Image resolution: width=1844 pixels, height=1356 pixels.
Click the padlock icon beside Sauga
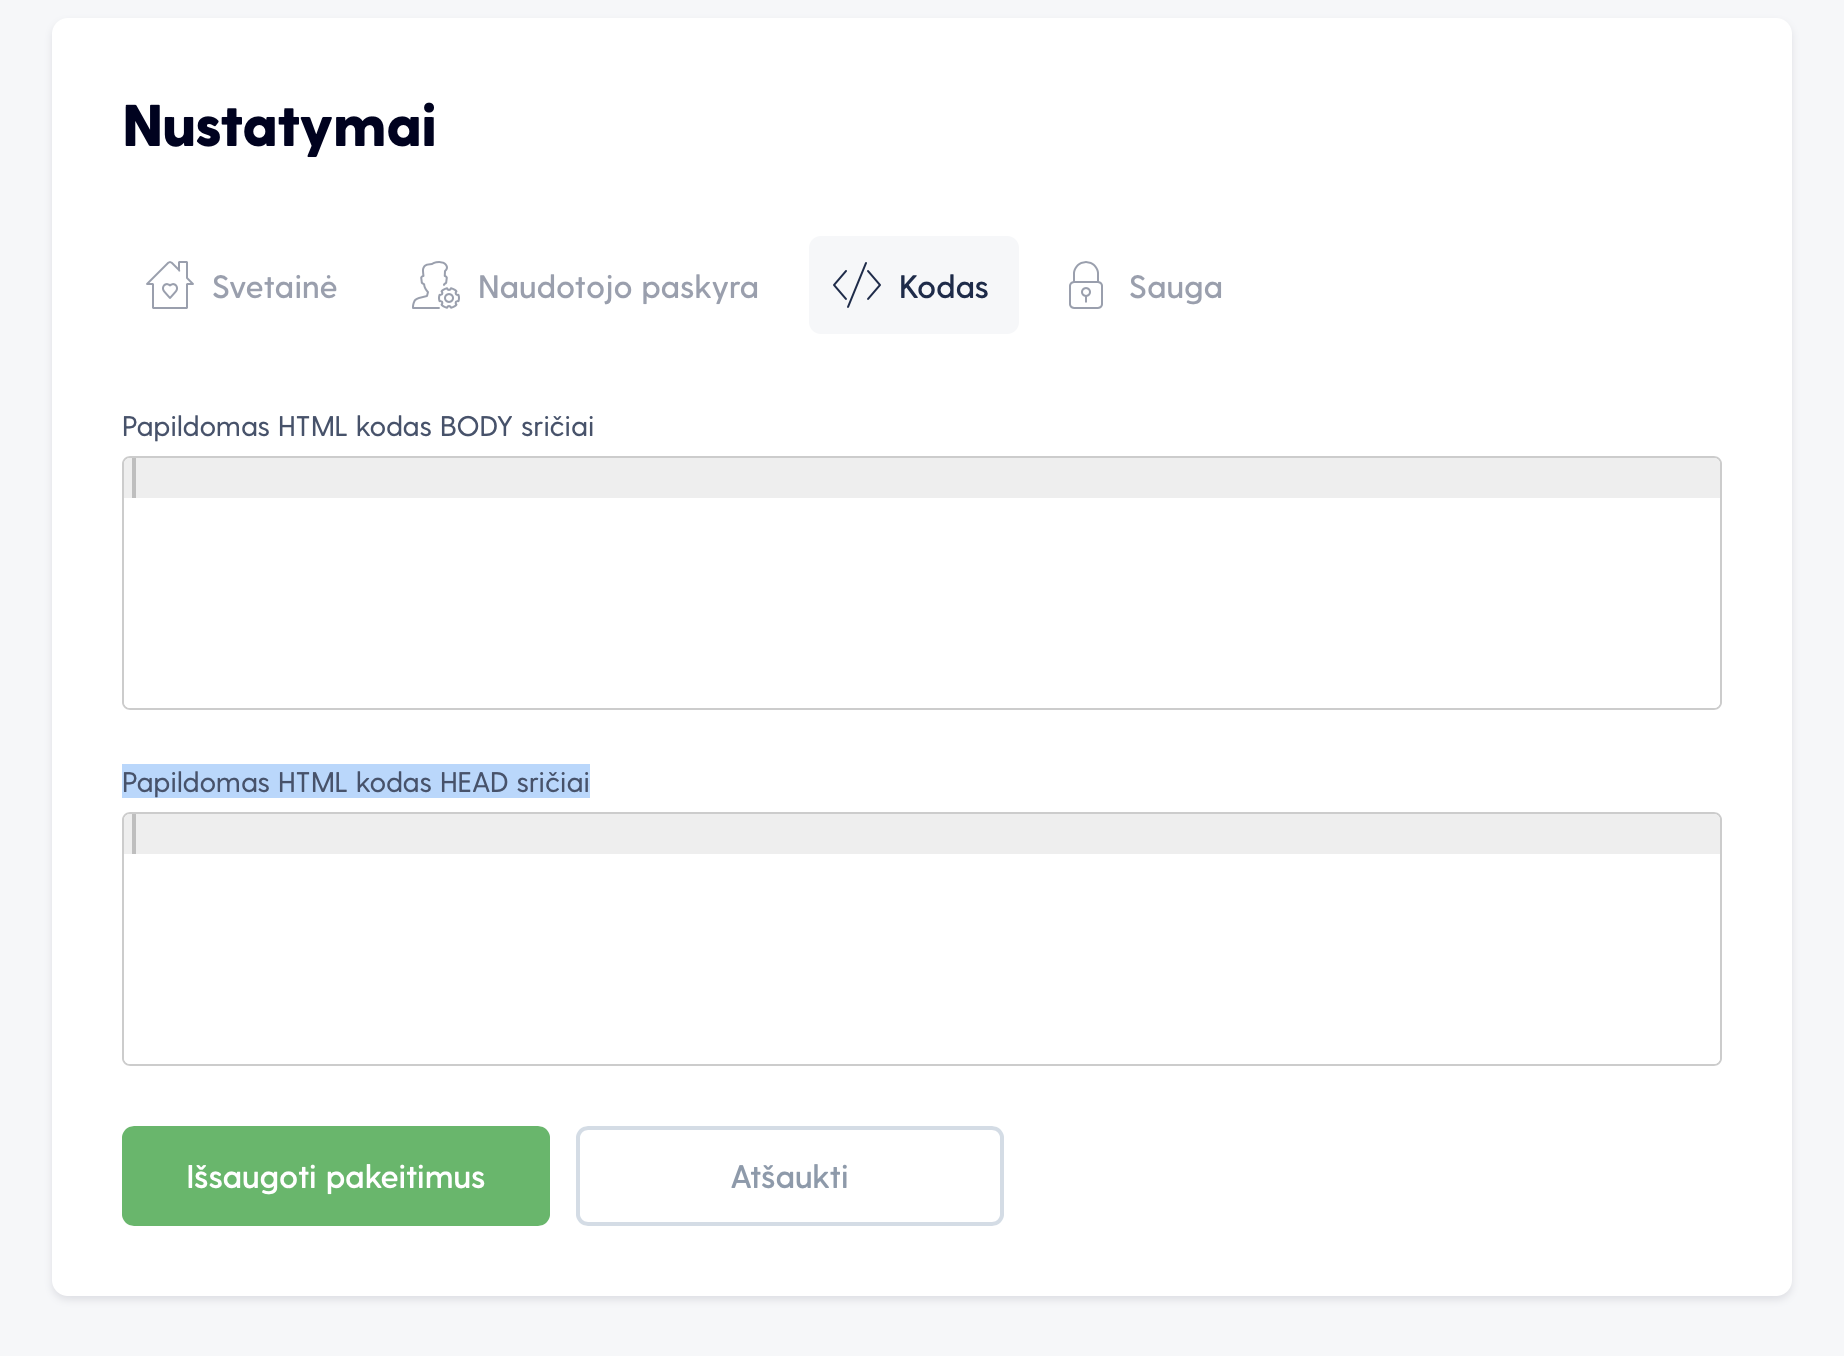(1085, 285)
